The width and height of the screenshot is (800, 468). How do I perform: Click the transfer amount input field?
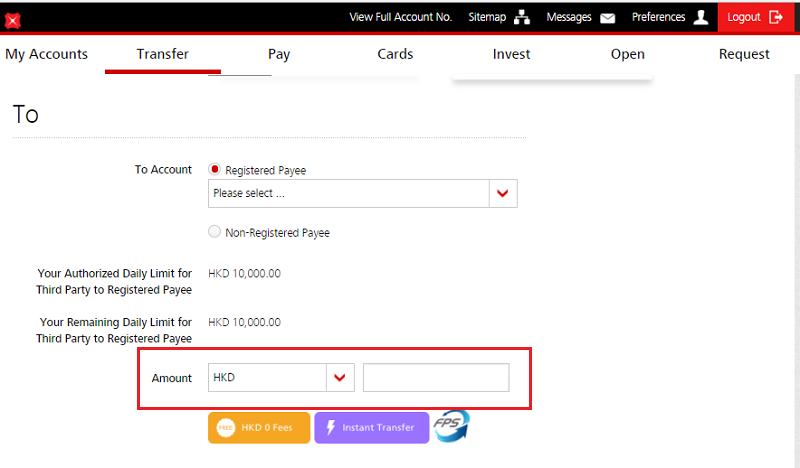tap(436, 377)
